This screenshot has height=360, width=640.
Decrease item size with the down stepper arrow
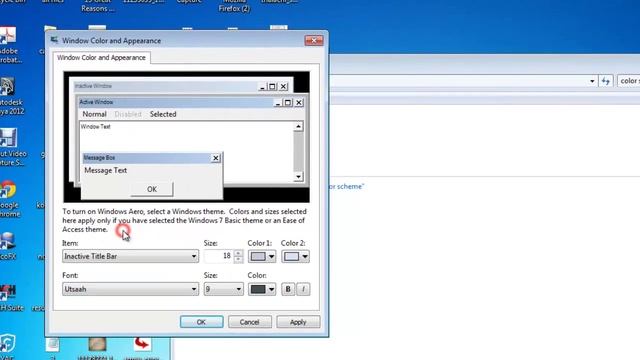238,260
